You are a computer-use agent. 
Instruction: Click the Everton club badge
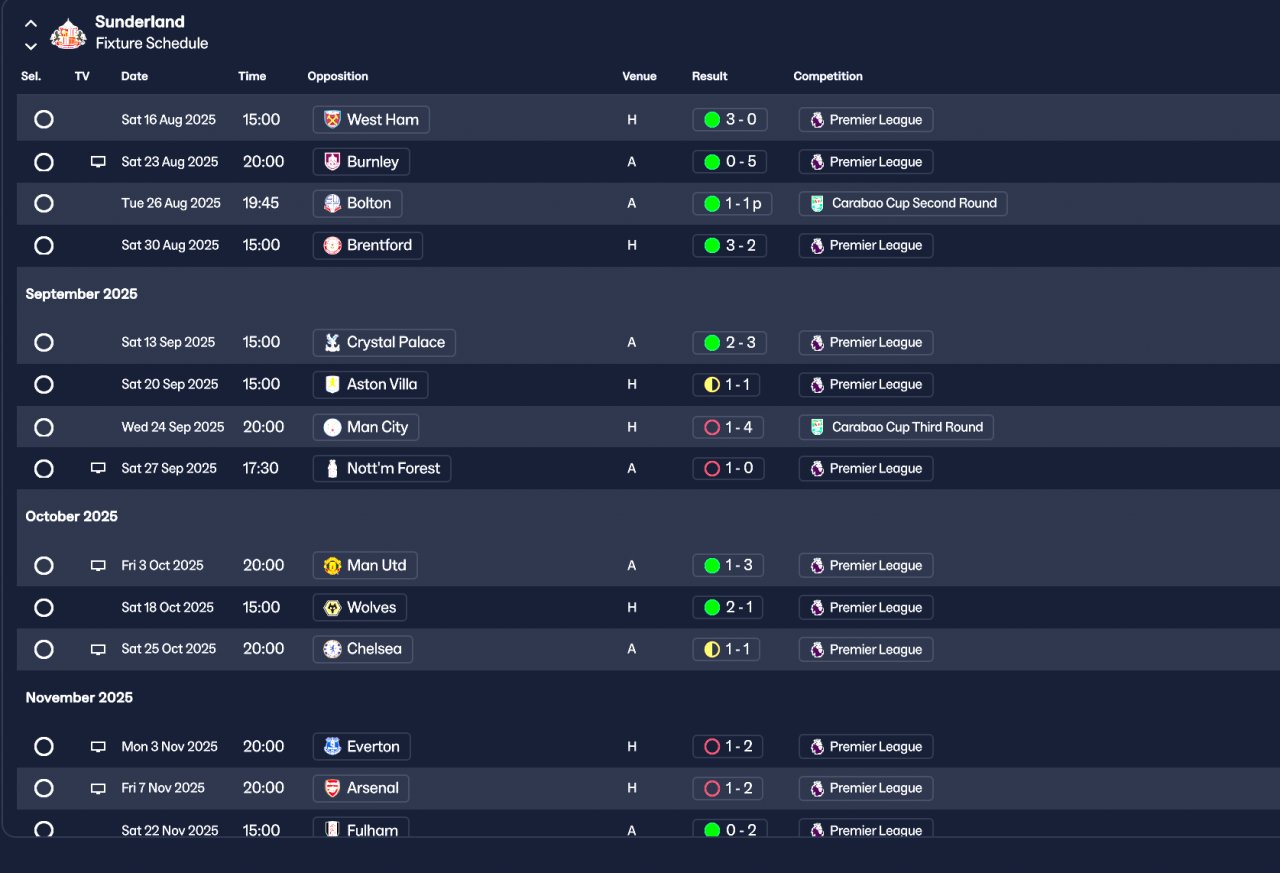click(333, 746)
